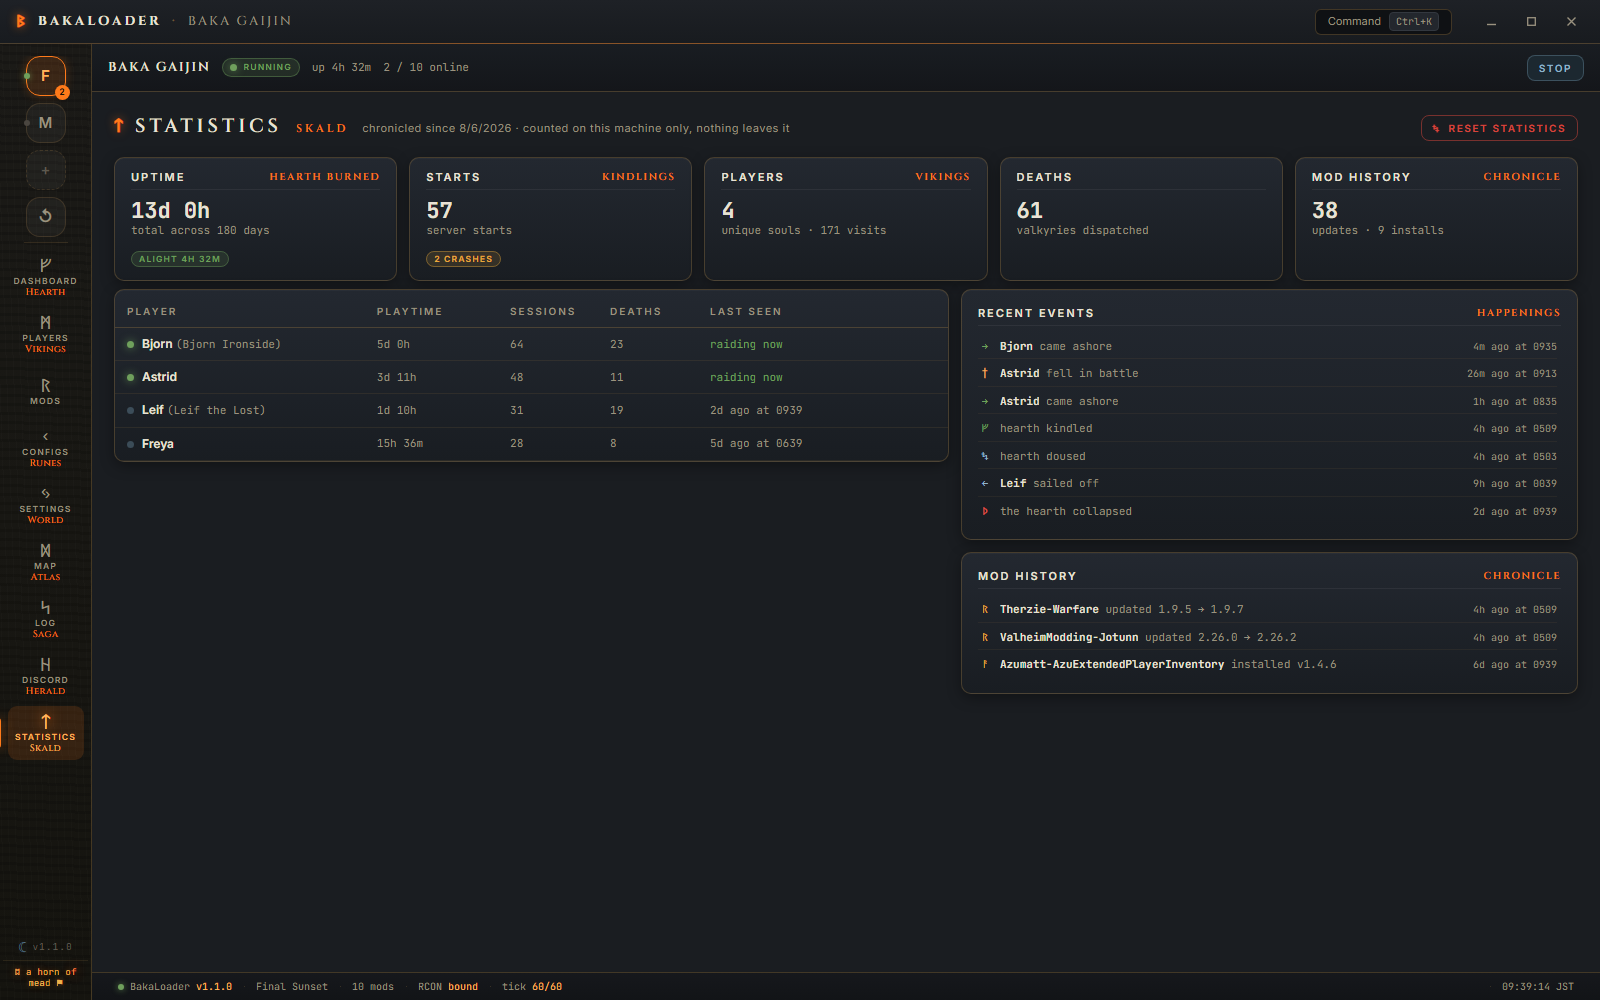Switch to the M server avatar

(45, 123)
